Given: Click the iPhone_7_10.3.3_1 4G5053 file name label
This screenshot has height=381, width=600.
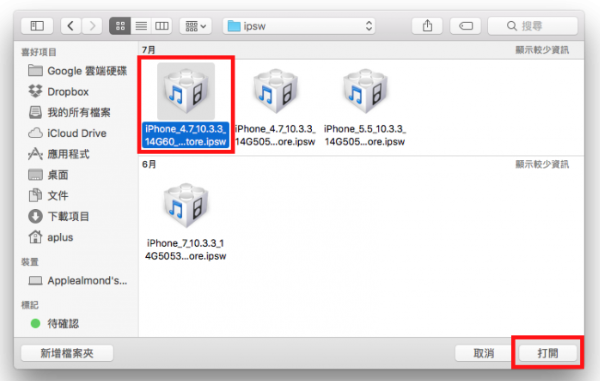Looking at the screenshot, I should (x=186, y=249).
